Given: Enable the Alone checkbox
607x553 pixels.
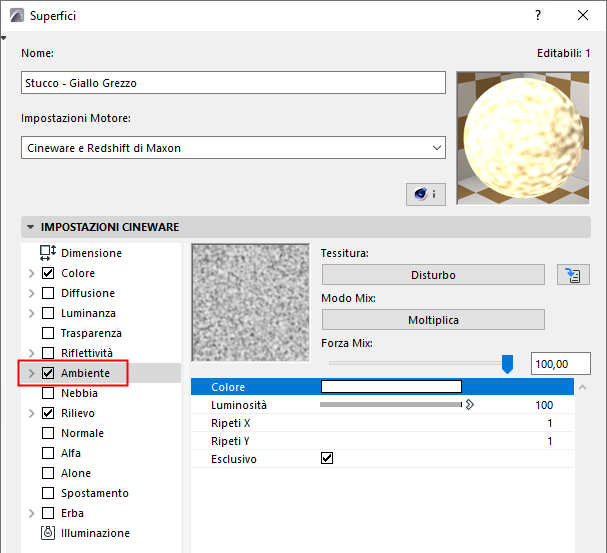Looking at the screenshot, I should pyautogui.click(x=48, y=473).
